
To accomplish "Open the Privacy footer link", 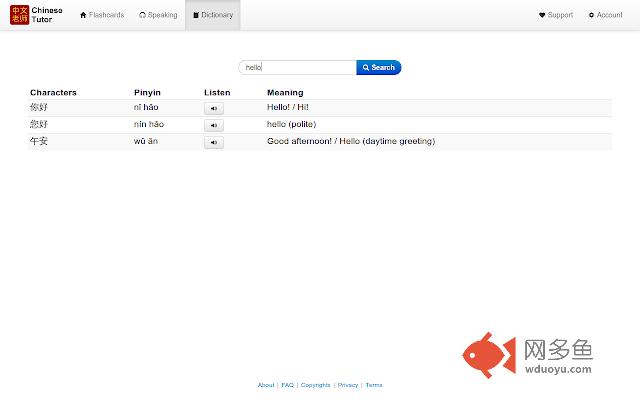I will click(347, 385).
